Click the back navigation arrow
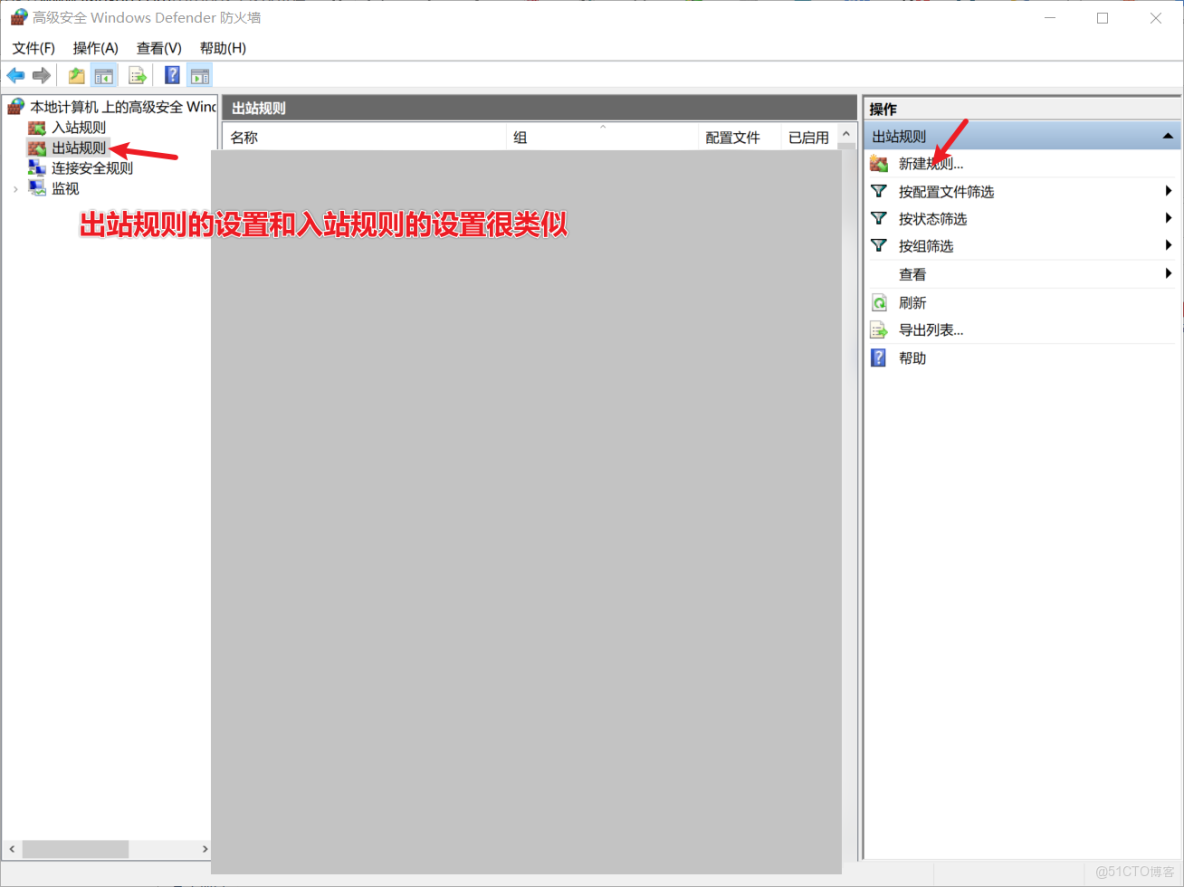The height and width of the screenshot is (887, 1184). click(15, 74)
